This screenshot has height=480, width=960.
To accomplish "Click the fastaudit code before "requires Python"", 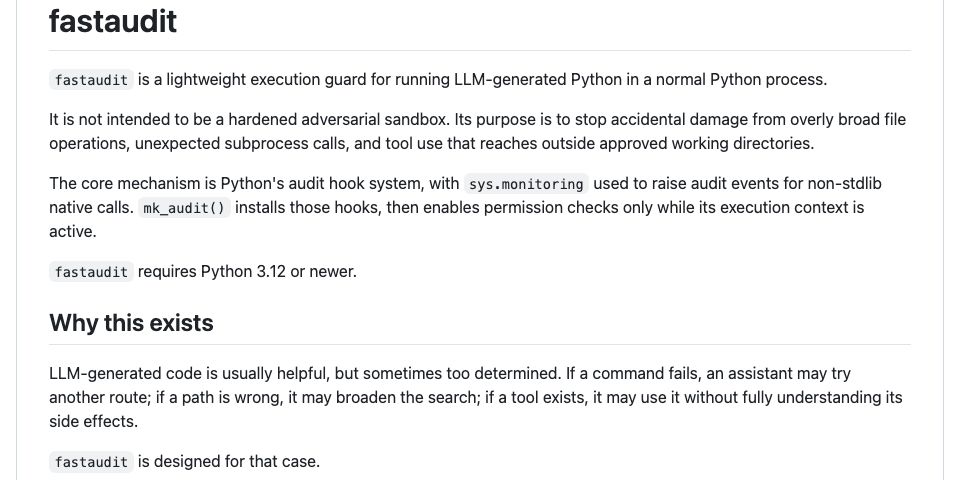I will 91,272.
